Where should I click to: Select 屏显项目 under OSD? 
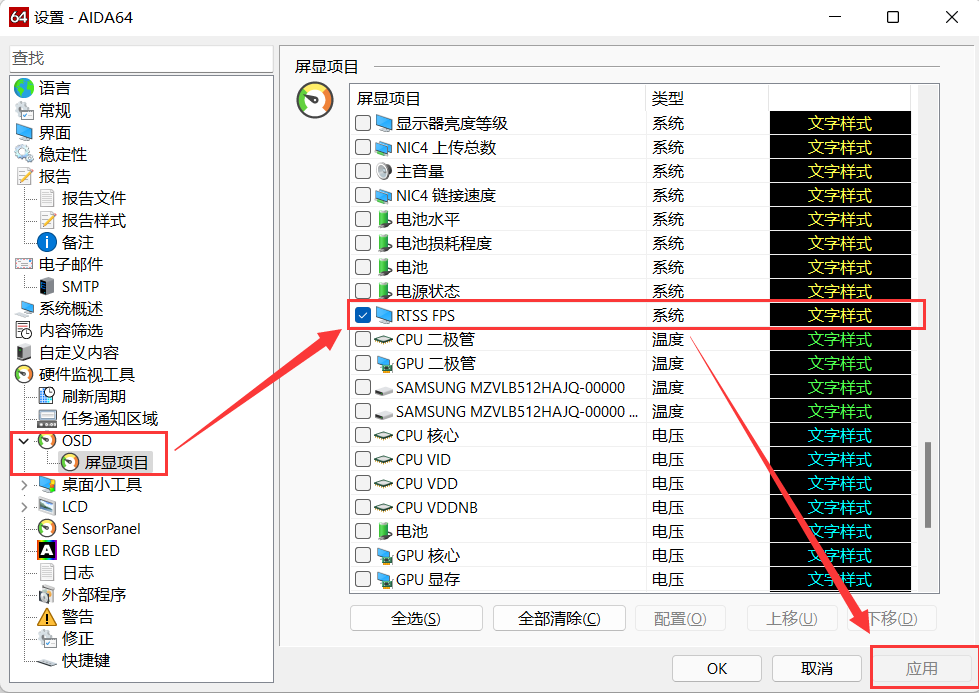tap(116, 463)
